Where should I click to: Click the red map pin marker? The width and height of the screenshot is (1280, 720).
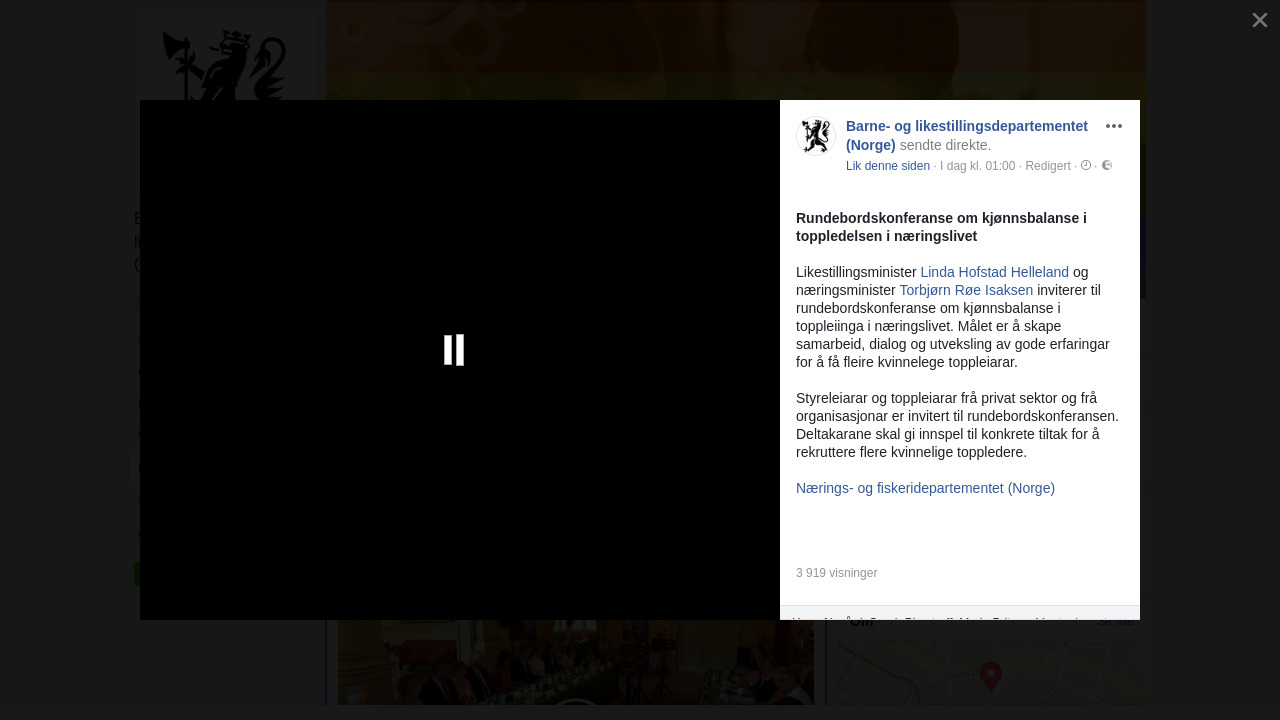click(990, 676)
